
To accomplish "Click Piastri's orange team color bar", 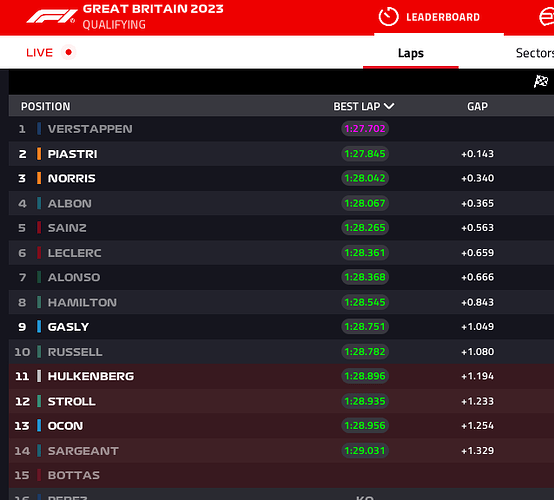I will click(x=39, y=154).
